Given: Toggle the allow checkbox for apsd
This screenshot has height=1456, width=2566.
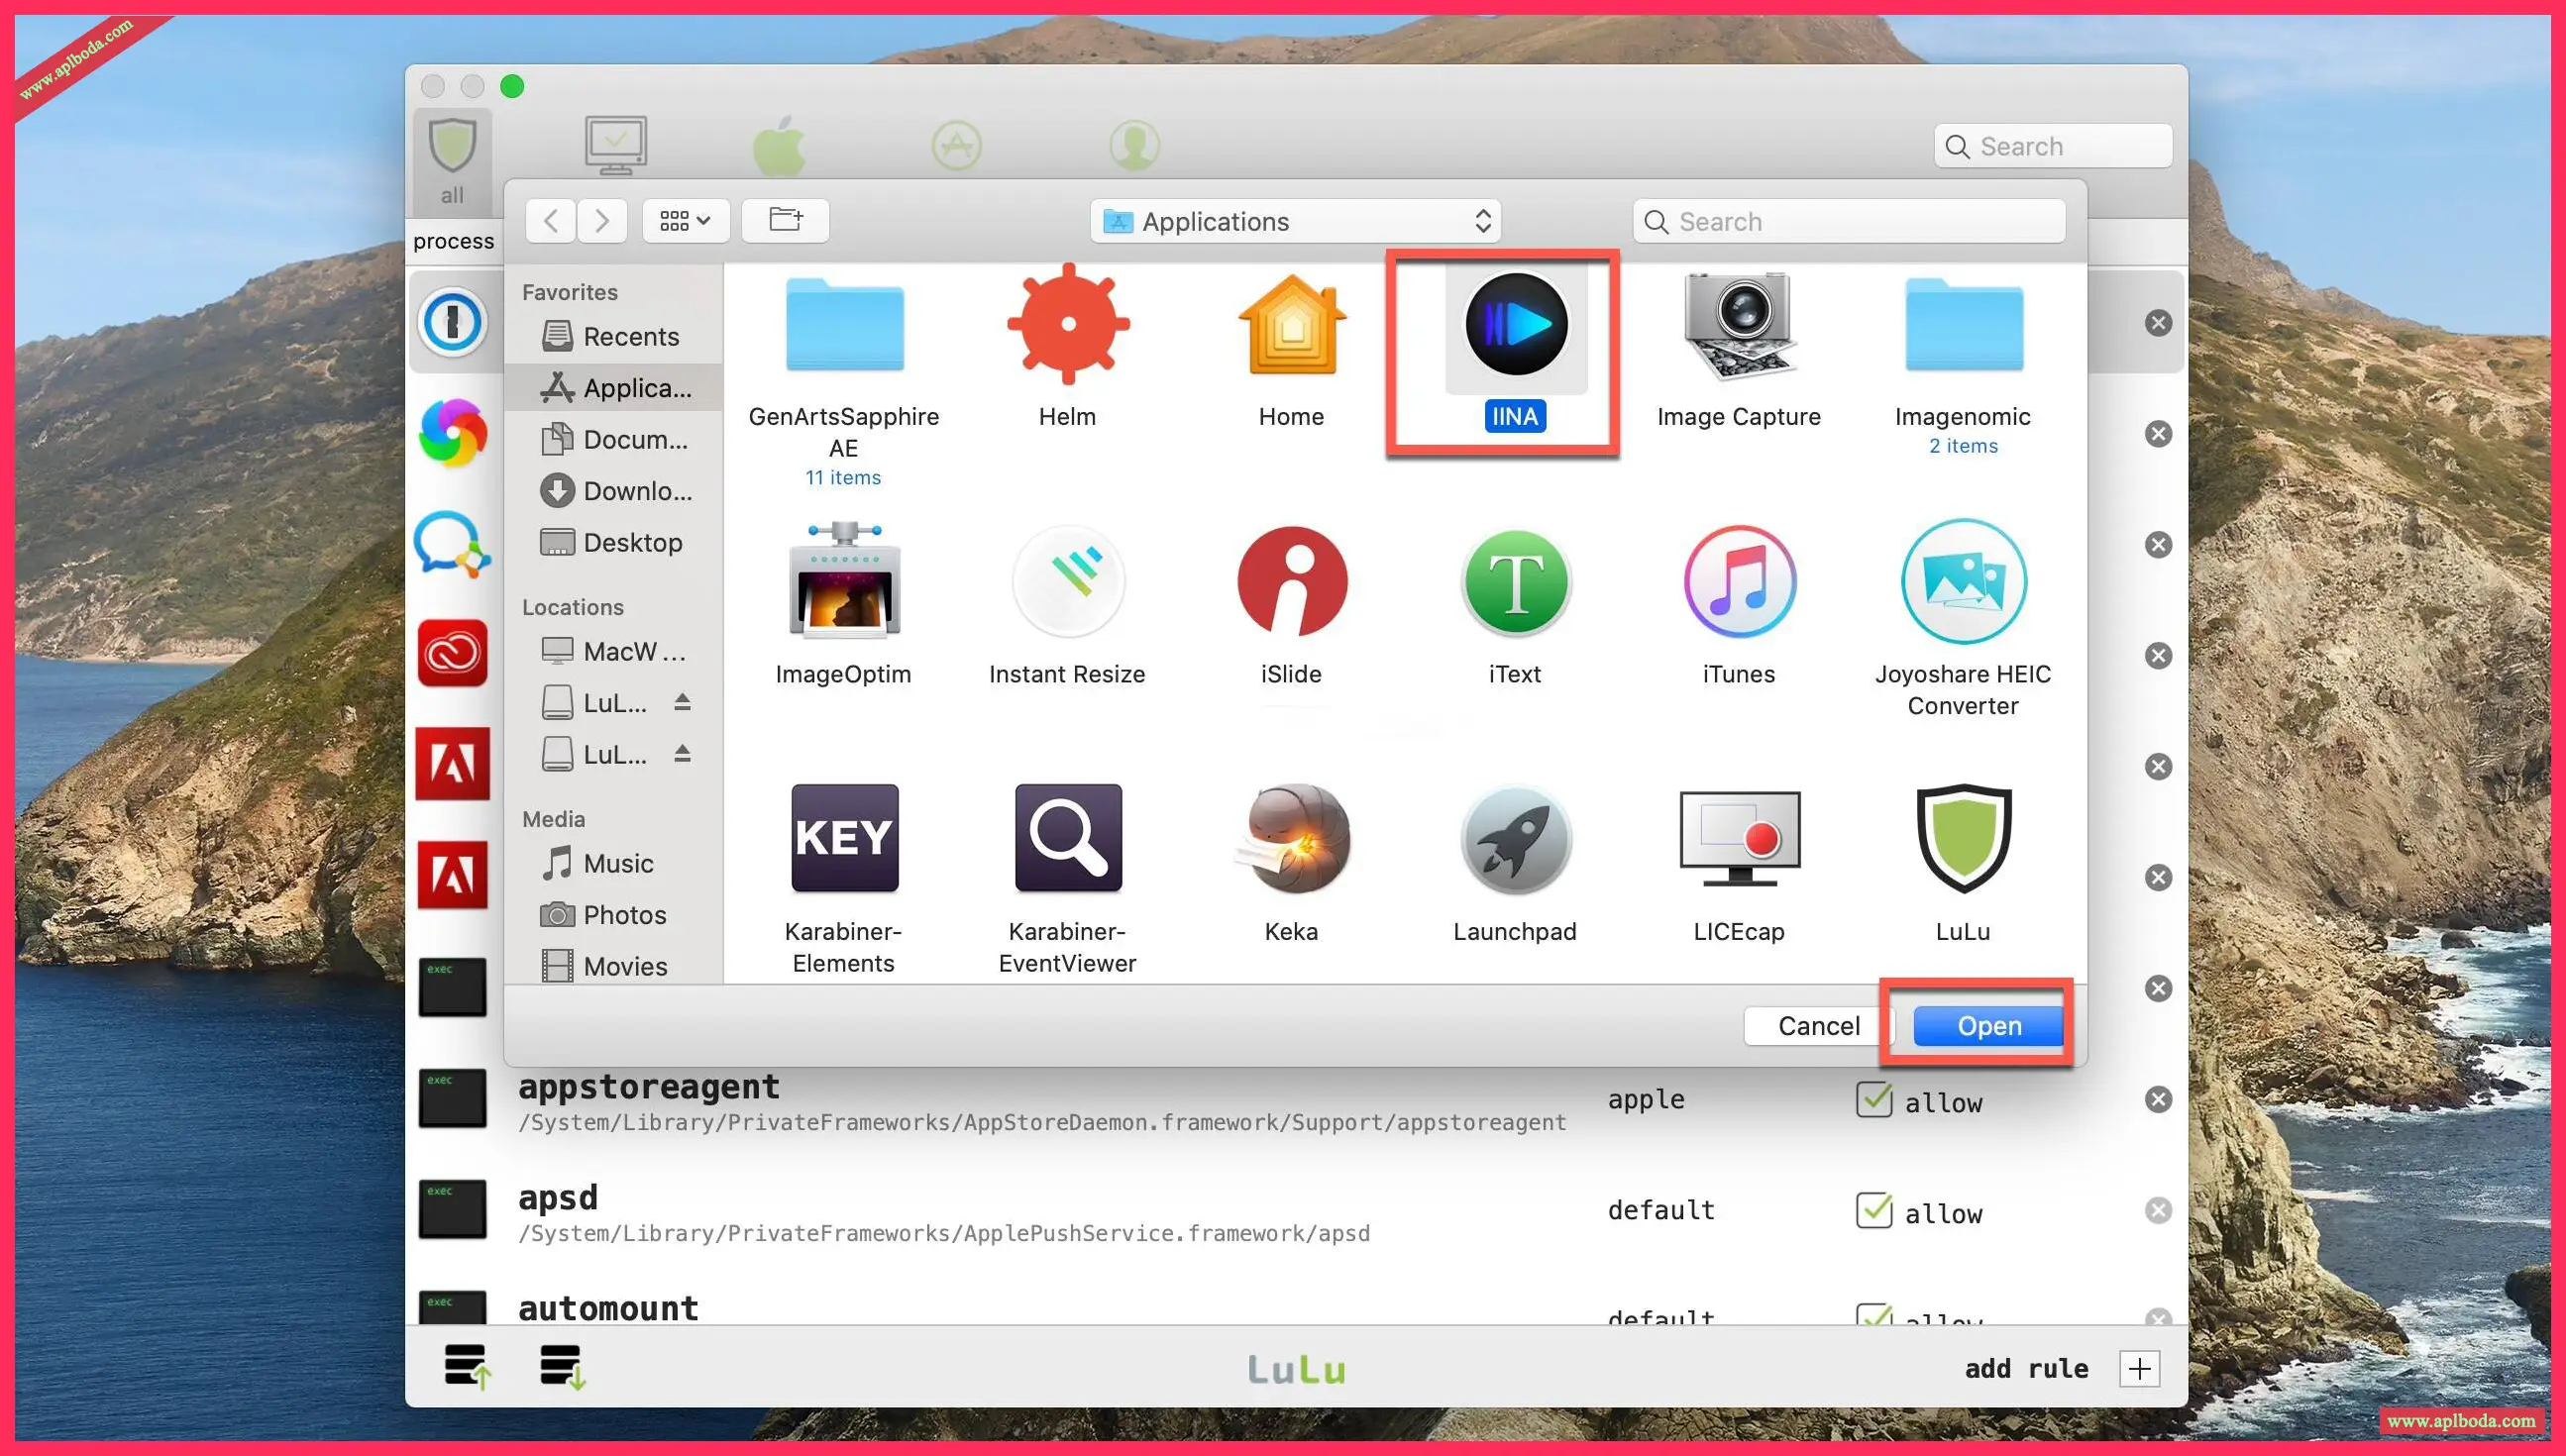Looking at the screenshot, I should [x=1873, y=1211].
